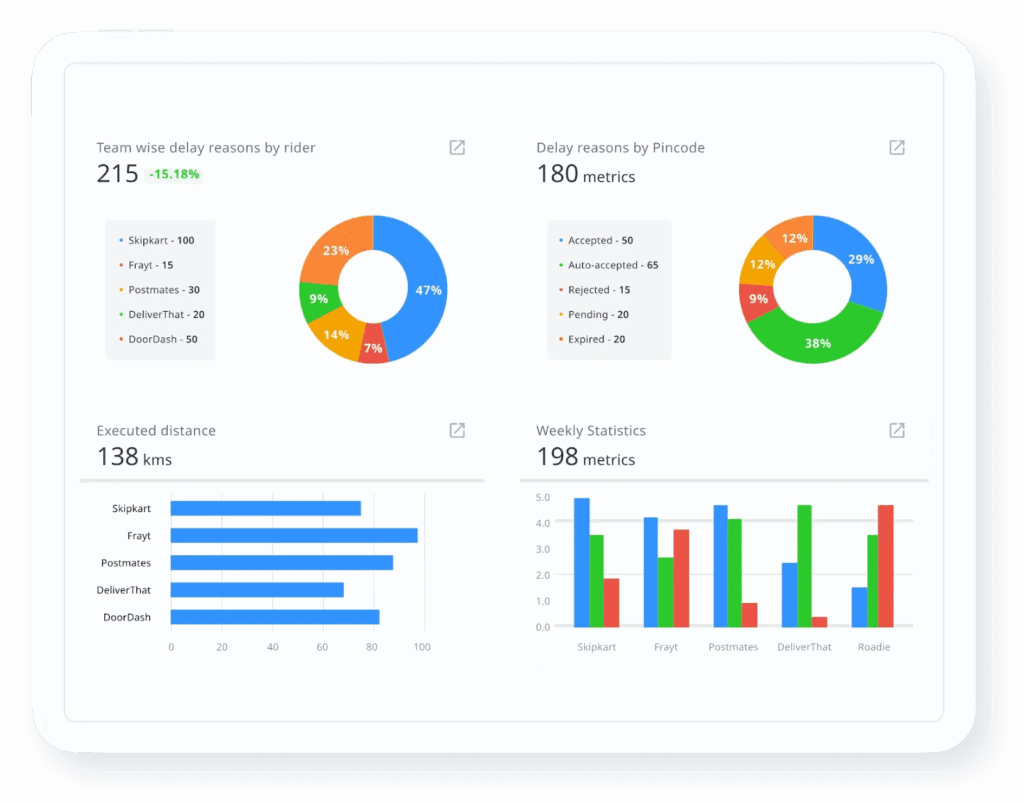The width and height of the screenshot is (1024, 804).
Task: Click the 38% green donut slice
Action: click(820, 345)
